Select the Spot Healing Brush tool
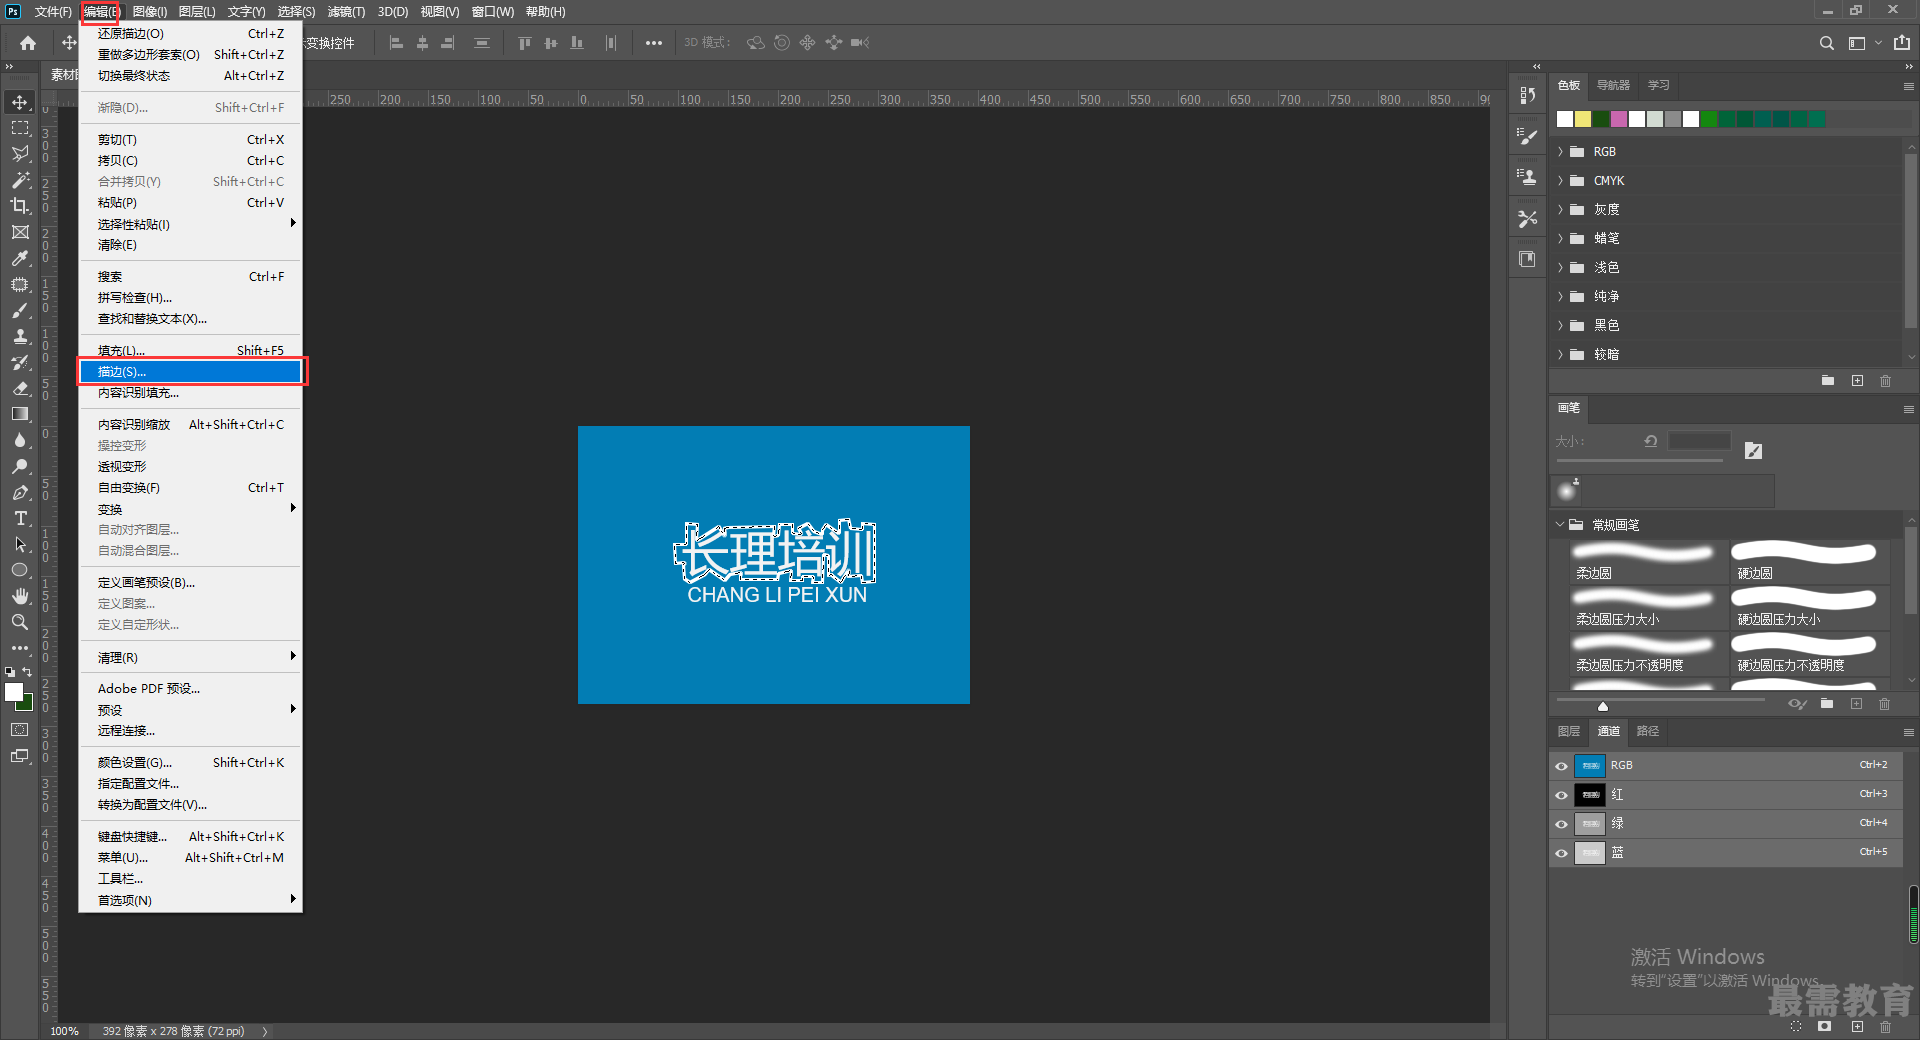Viewport: 1920px width, 1040px height. [20, 284]
